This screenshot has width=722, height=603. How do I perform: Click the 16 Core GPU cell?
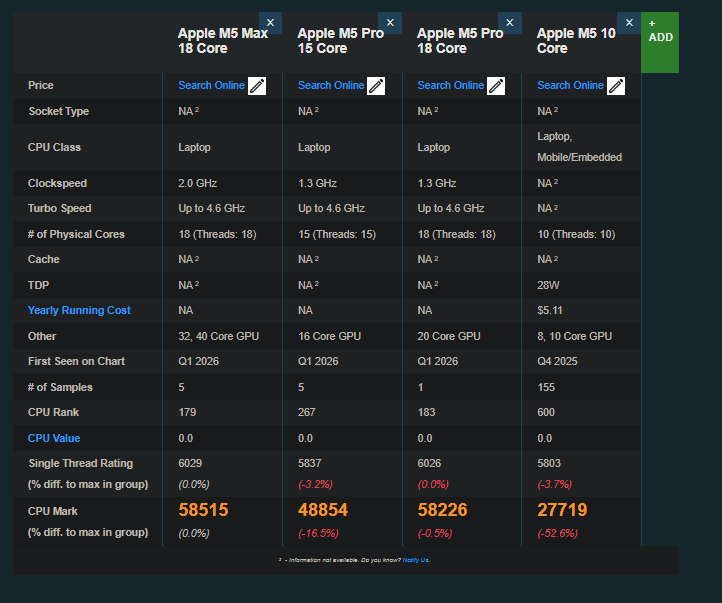(329, 336)
